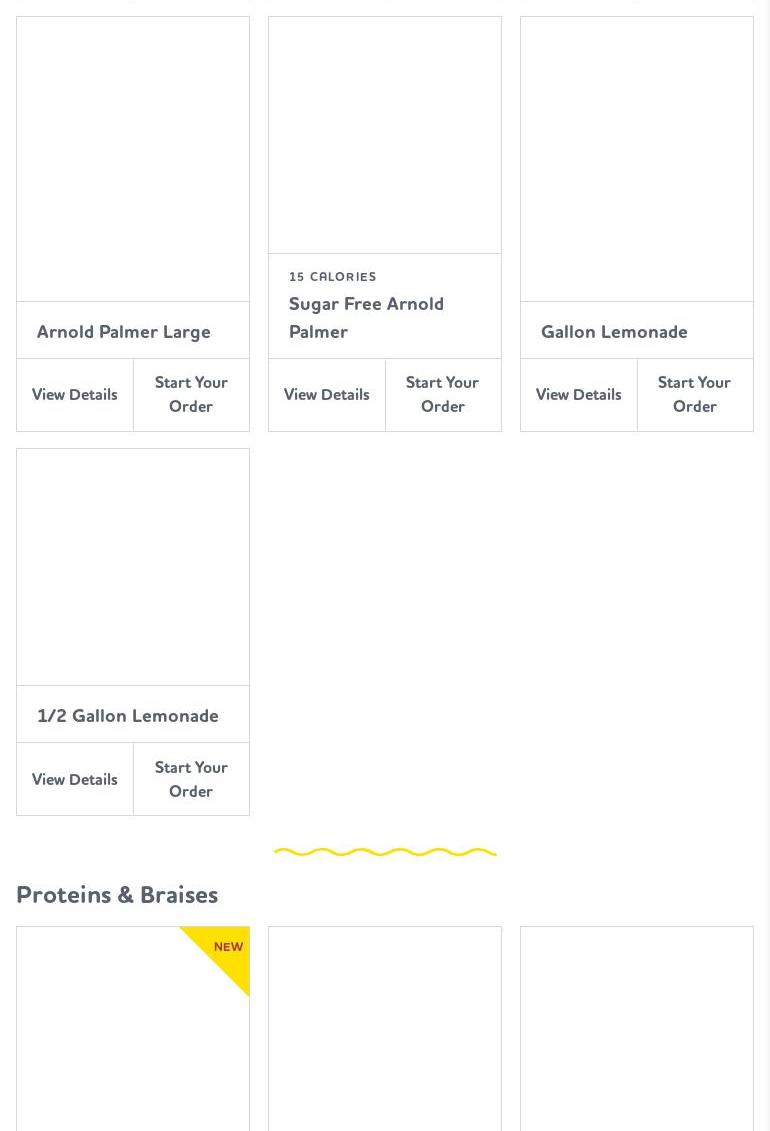Click the 15 Calories label
Viewport: 770px width, 1131px height.
[333, 277]
